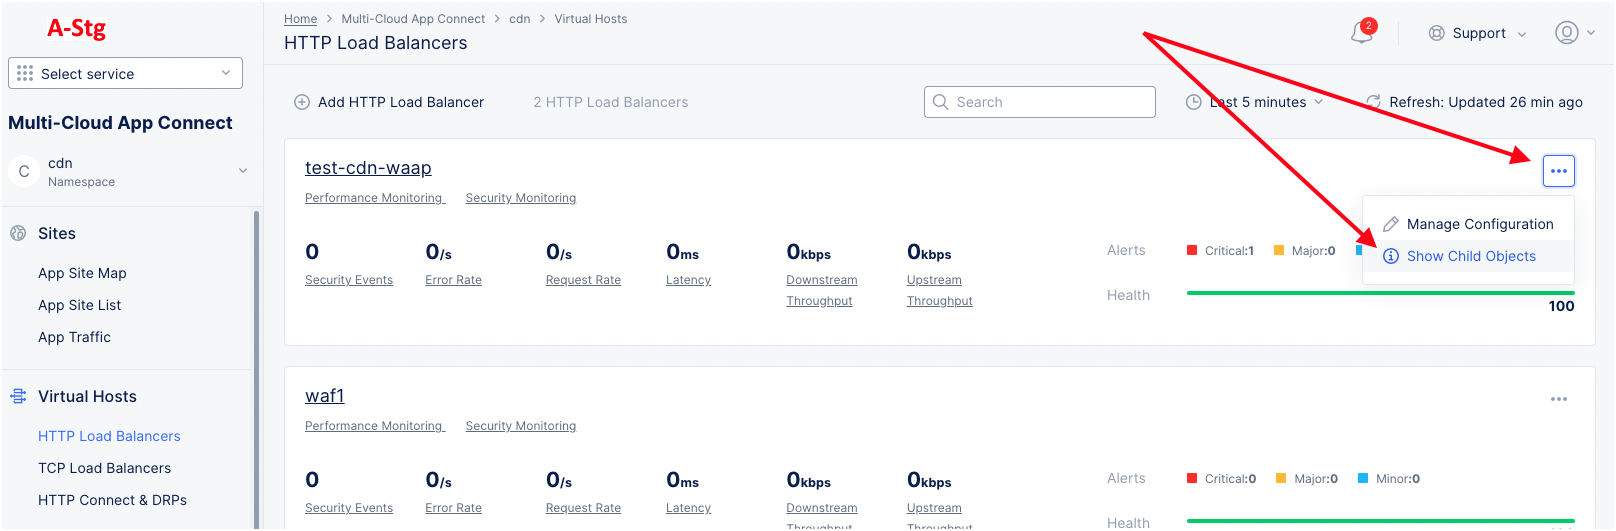The image size is (1616, 531).
Task: Click the Sites section header
Action: 57,233
